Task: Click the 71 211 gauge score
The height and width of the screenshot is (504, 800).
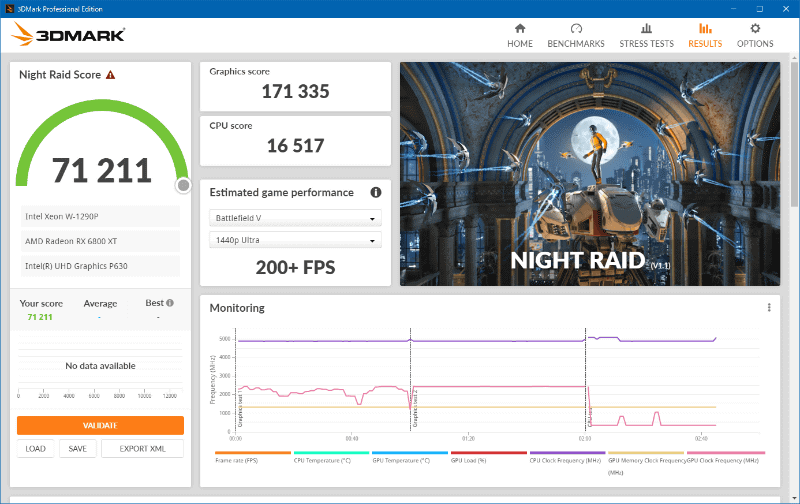Action: tap(102, 170)
